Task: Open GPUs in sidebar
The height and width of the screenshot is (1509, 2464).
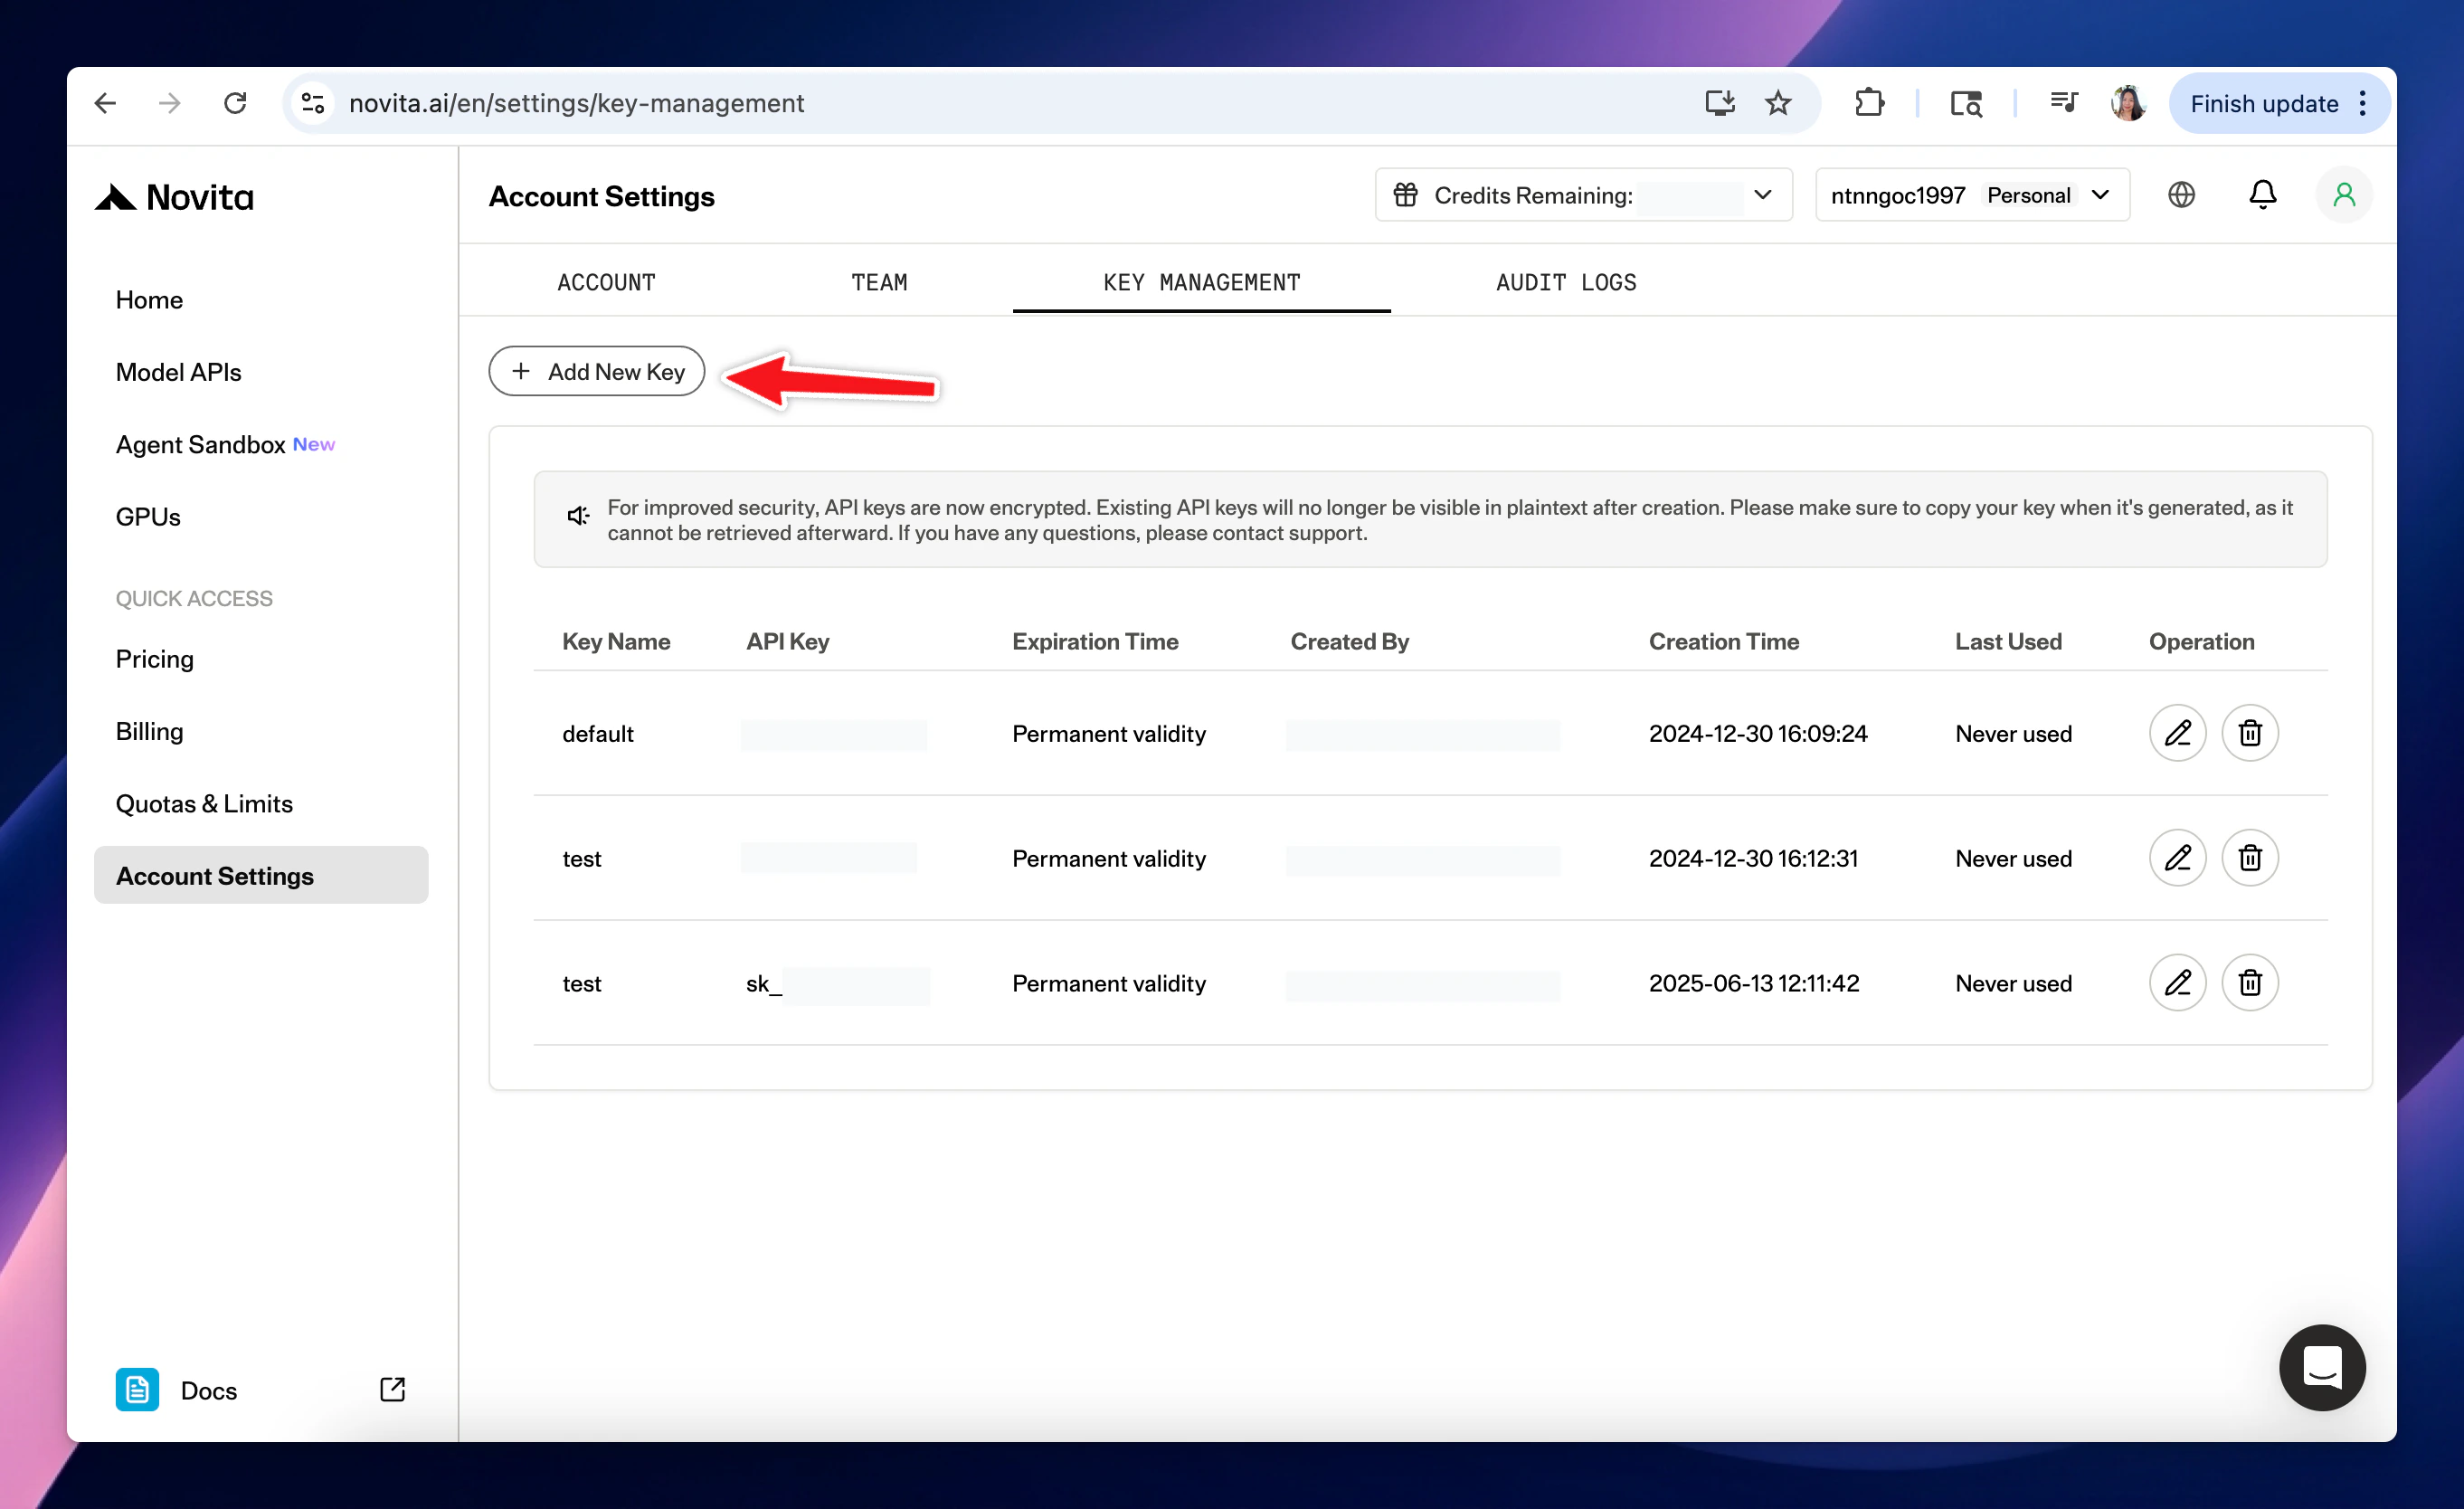Action: click(x=148, y=517)
